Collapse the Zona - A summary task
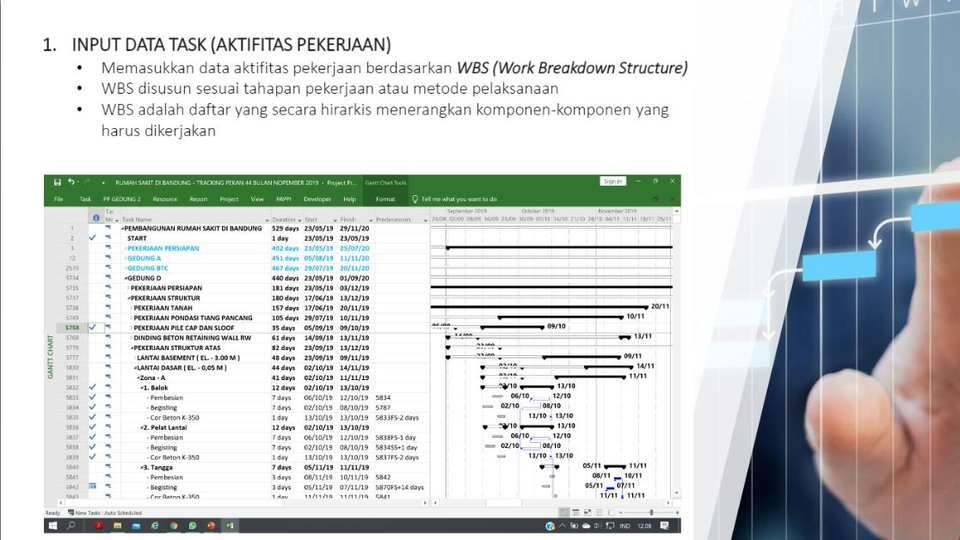Screen dimensions: 960x540 138,378
